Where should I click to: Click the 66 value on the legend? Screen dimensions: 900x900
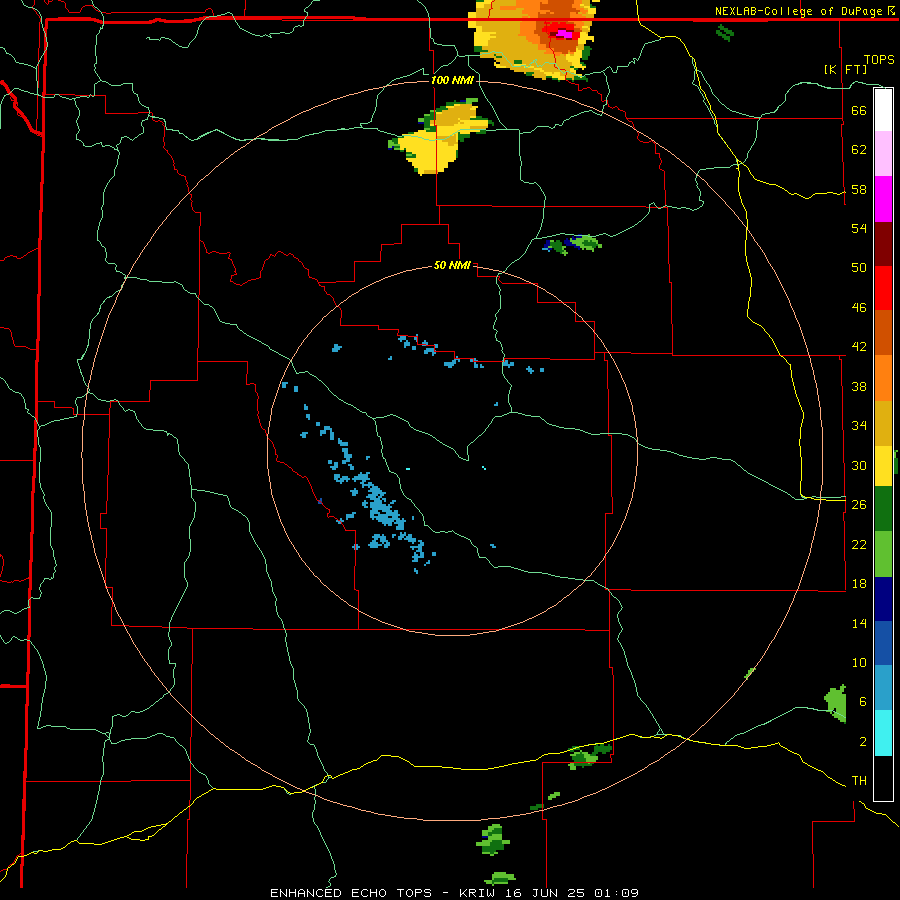pos(859,110)
